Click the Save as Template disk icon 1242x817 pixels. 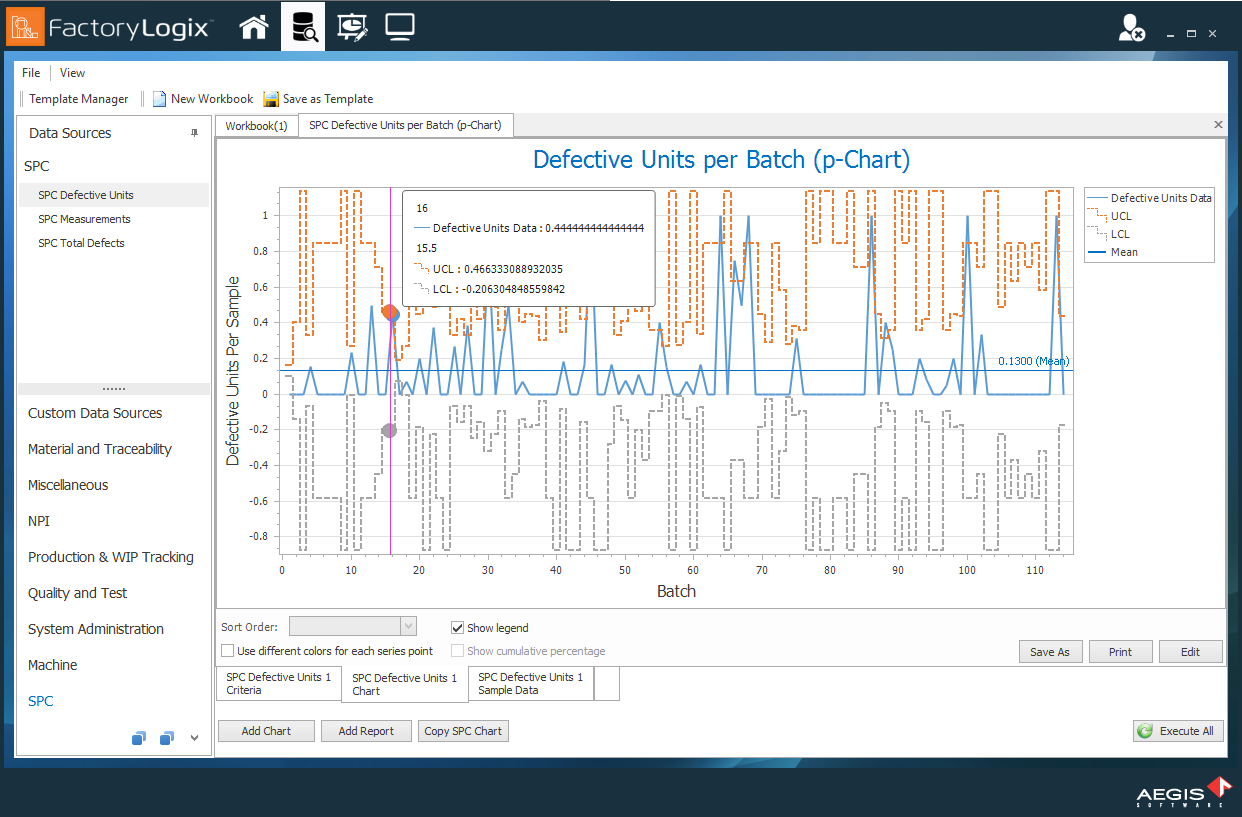pyautogui.click(x=271, y=99)
